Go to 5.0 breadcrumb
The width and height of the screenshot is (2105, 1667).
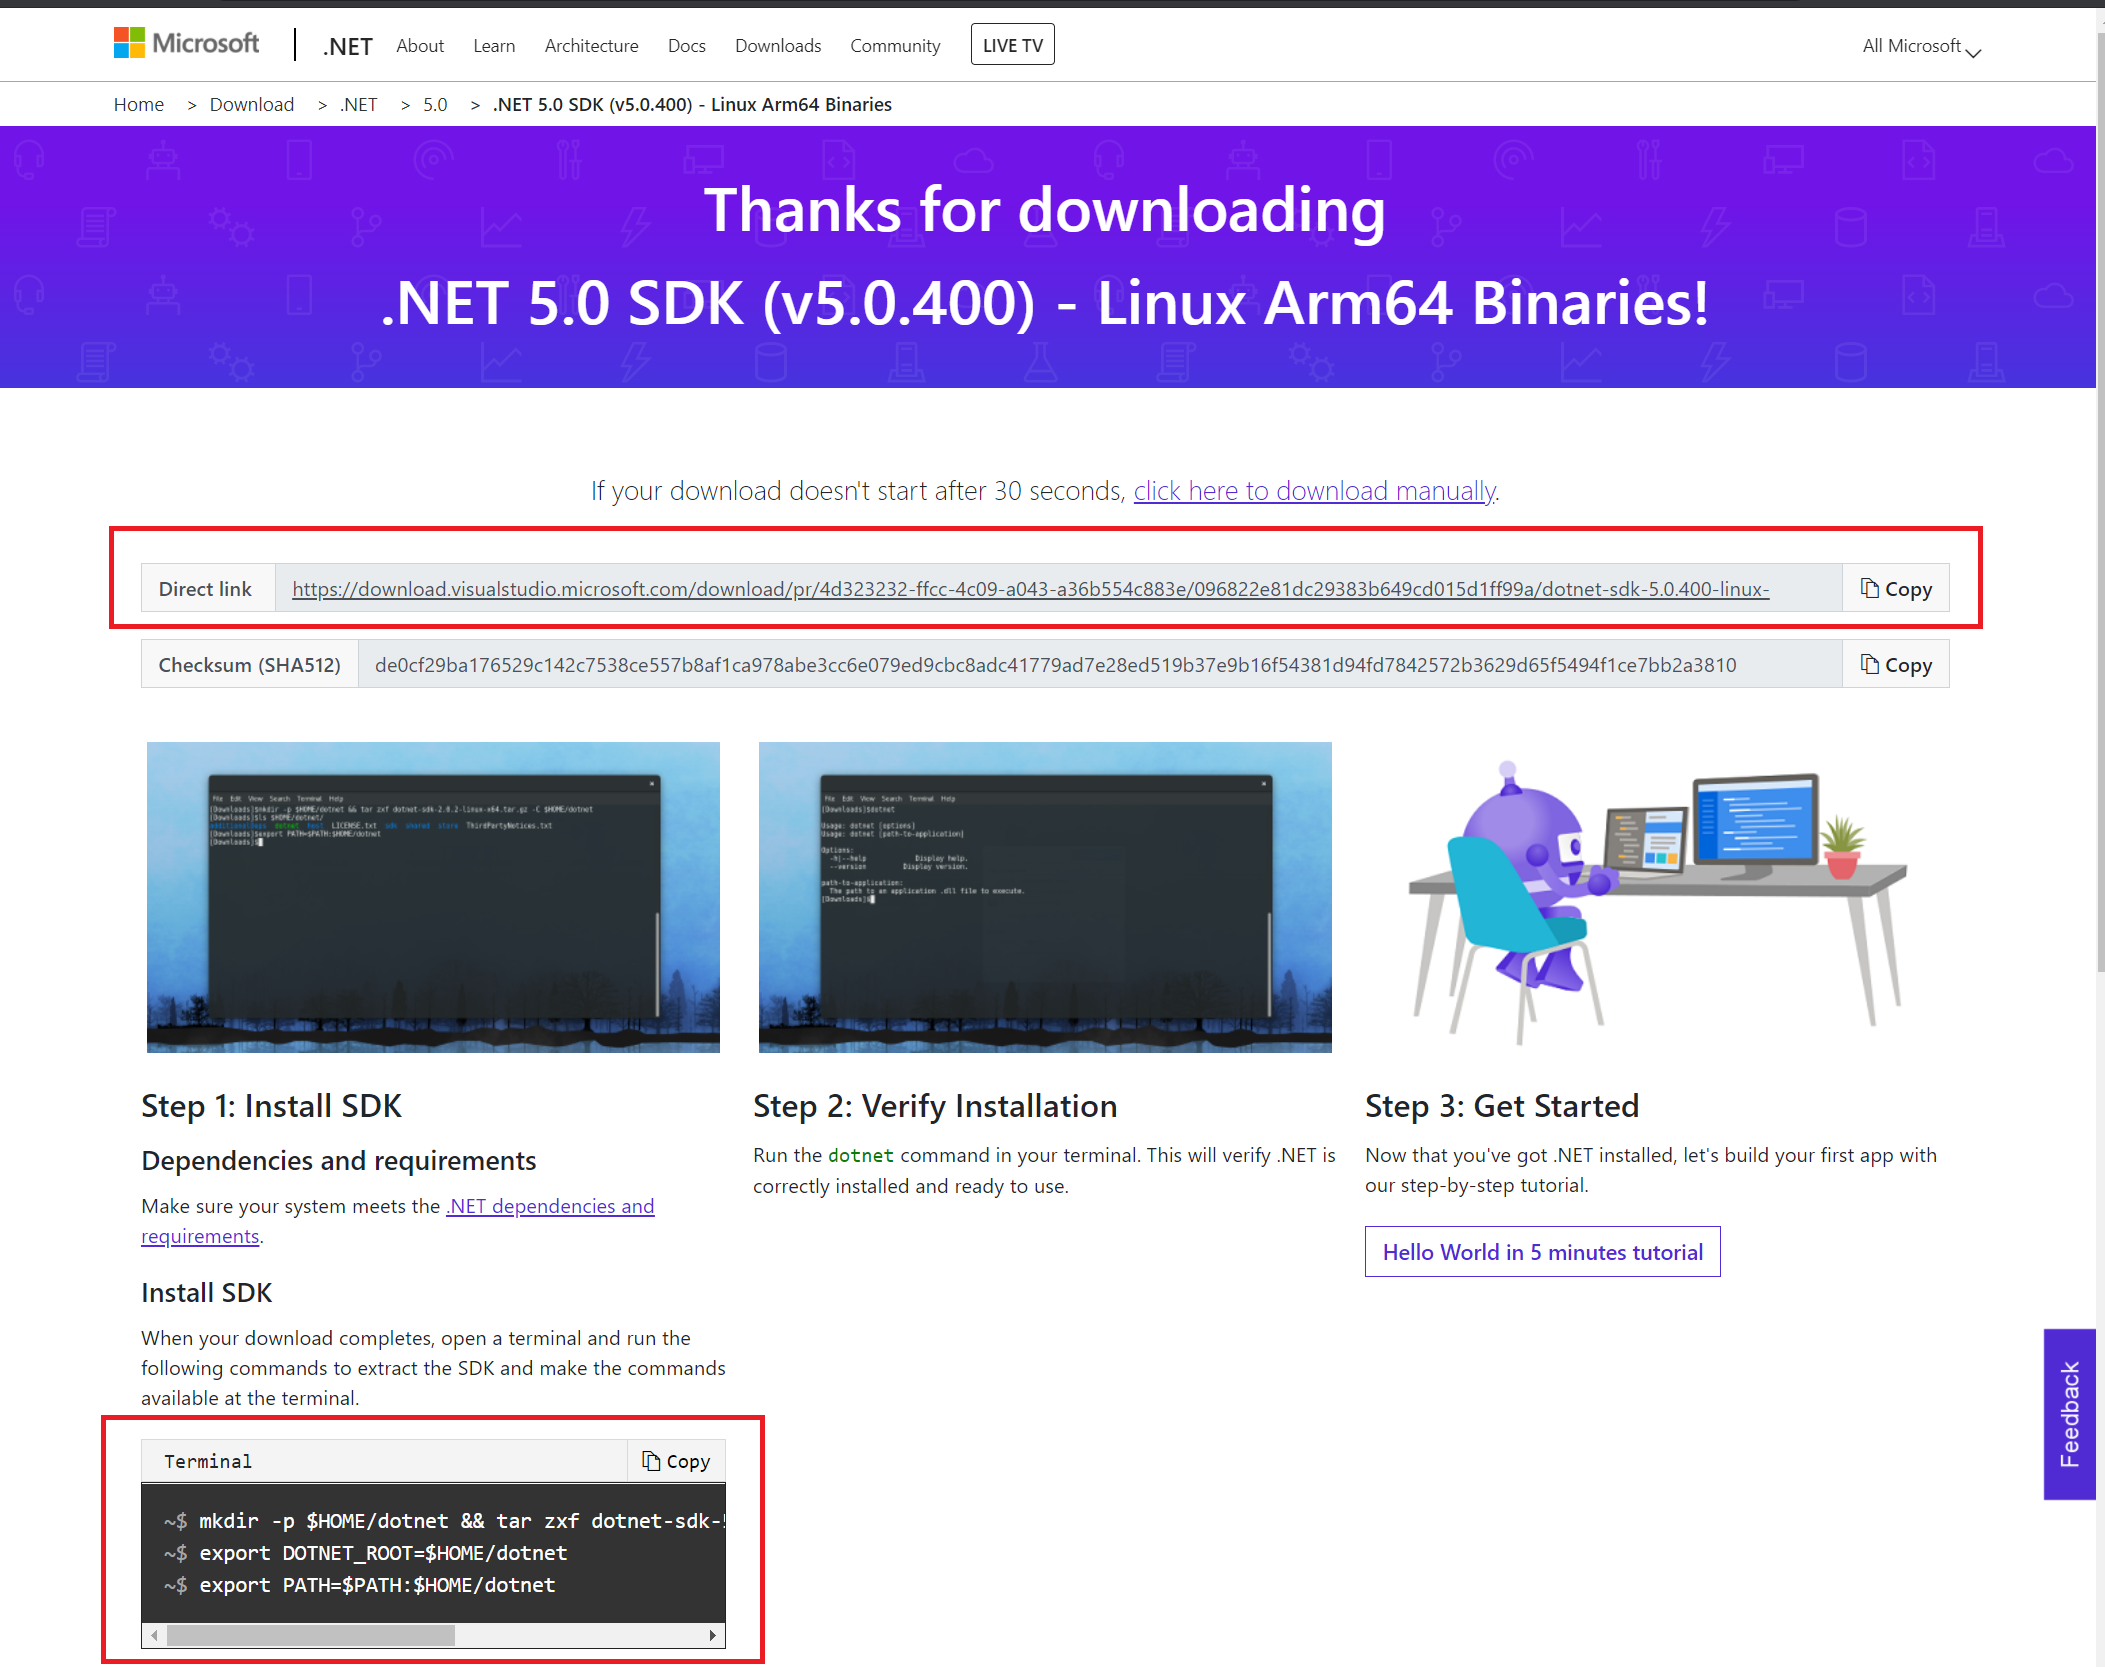point(435,105)
